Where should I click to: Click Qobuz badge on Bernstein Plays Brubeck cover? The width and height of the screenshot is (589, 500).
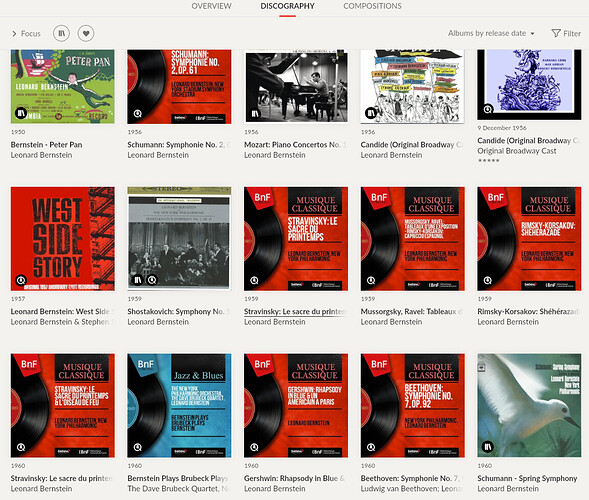point(138,447)
